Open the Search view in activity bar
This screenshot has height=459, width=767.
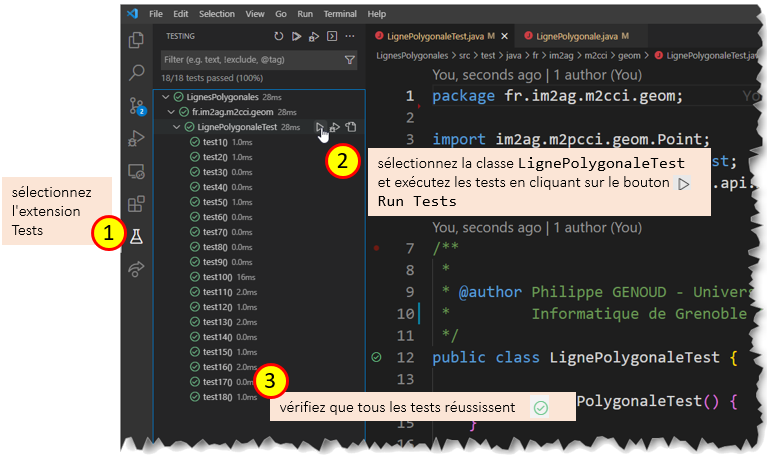[137, 73]
